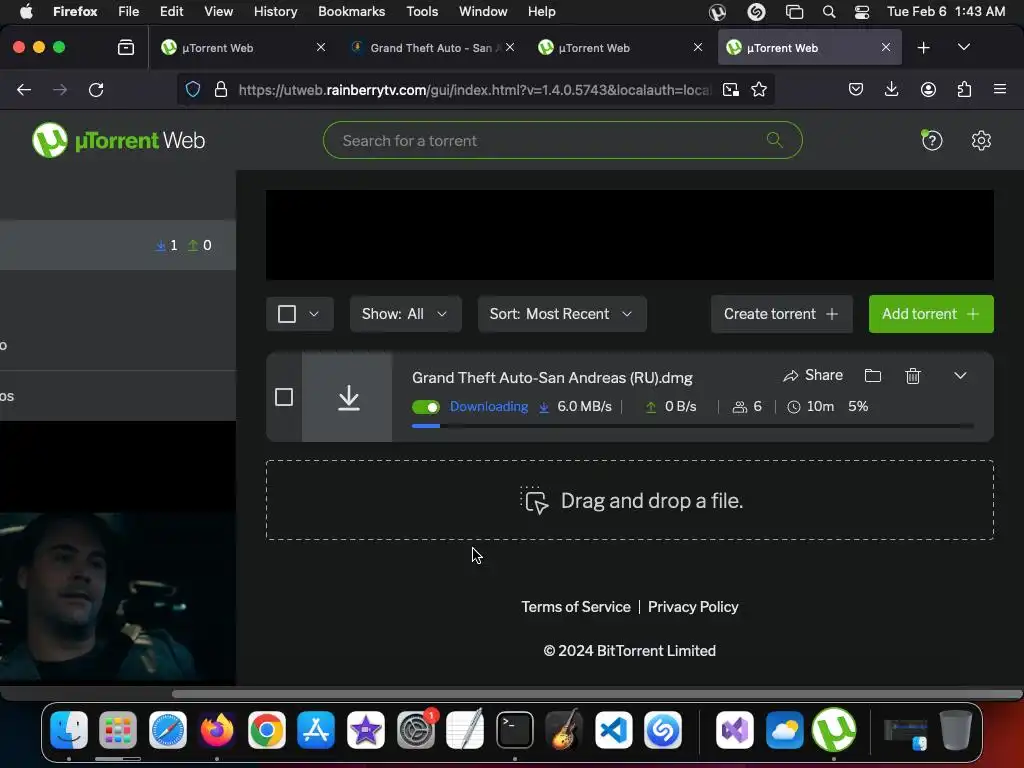This screenshot has width=1024, height=768.
Task: Switch to the first µTorrent Web tab
Action: 242,48
